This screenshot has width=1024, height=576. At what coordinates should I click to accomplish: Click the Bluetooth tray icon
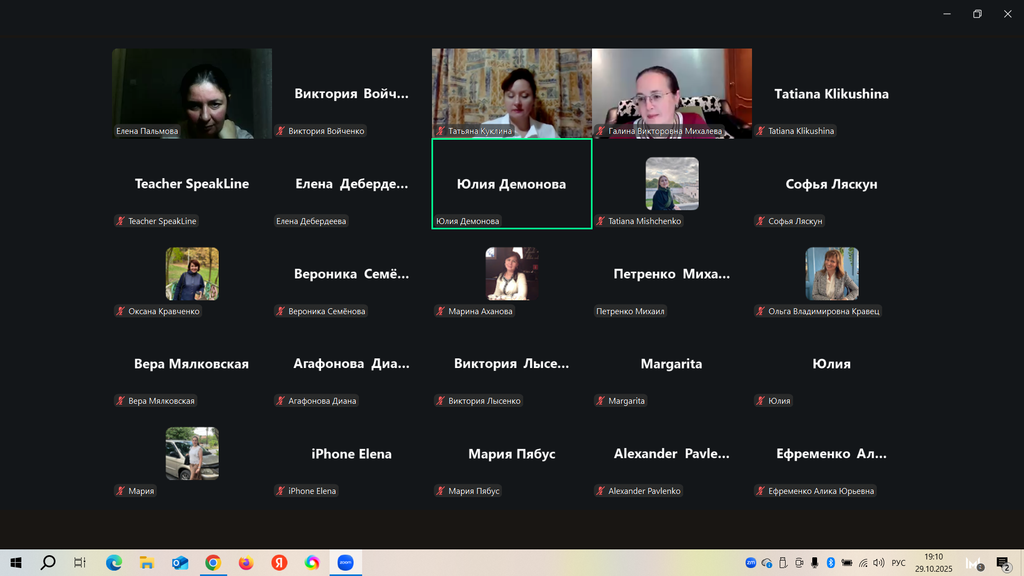coord(831,563)
